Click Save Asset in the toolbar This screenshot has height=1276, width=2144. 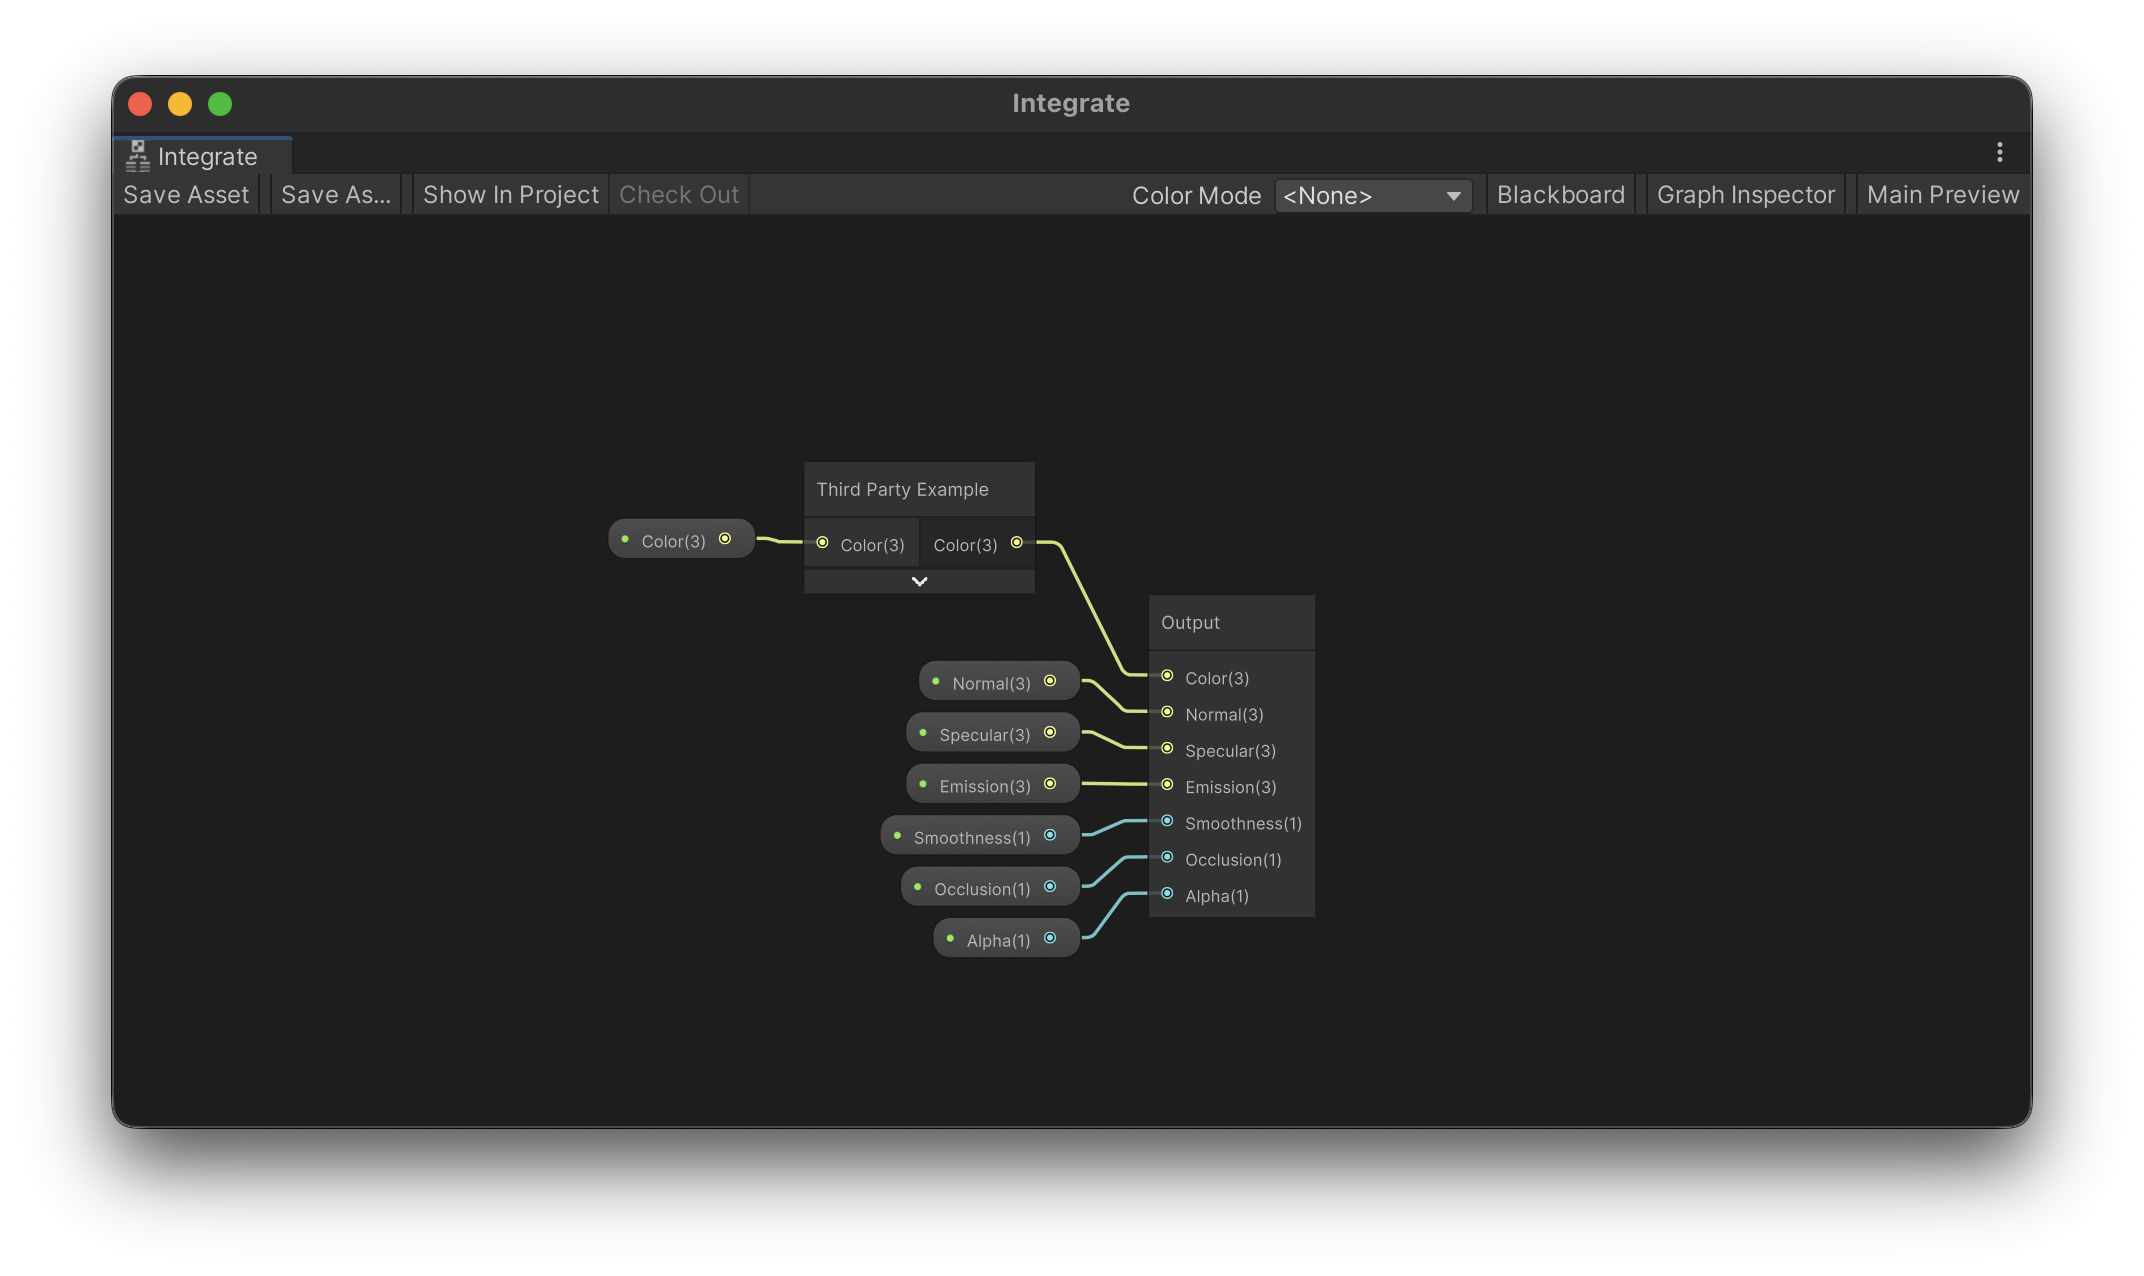tap(186, 195)
